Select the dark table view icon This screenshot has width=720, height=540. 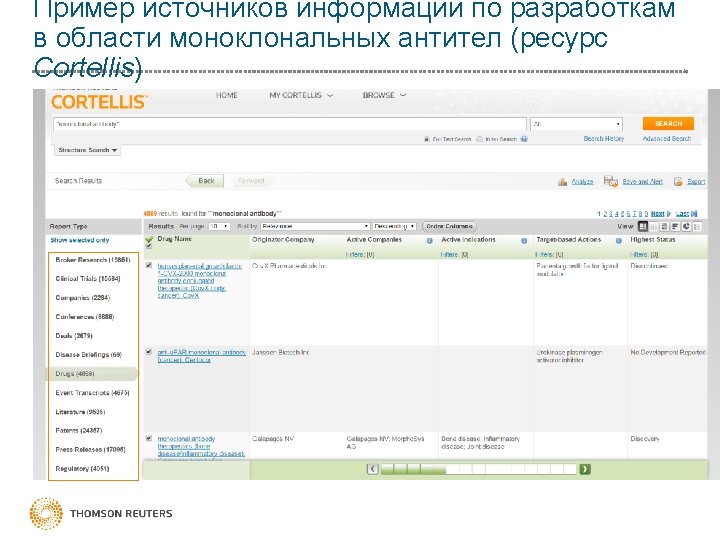click(x=643, y=226)
